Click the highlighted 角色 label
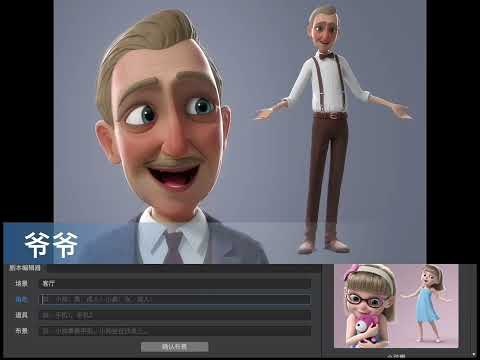 (21, 299)
